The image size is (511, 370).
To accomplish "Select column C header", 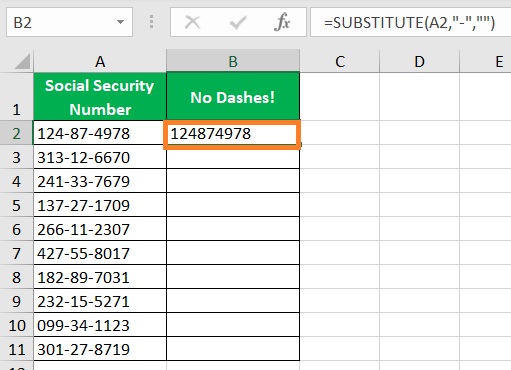I will 340,62.
